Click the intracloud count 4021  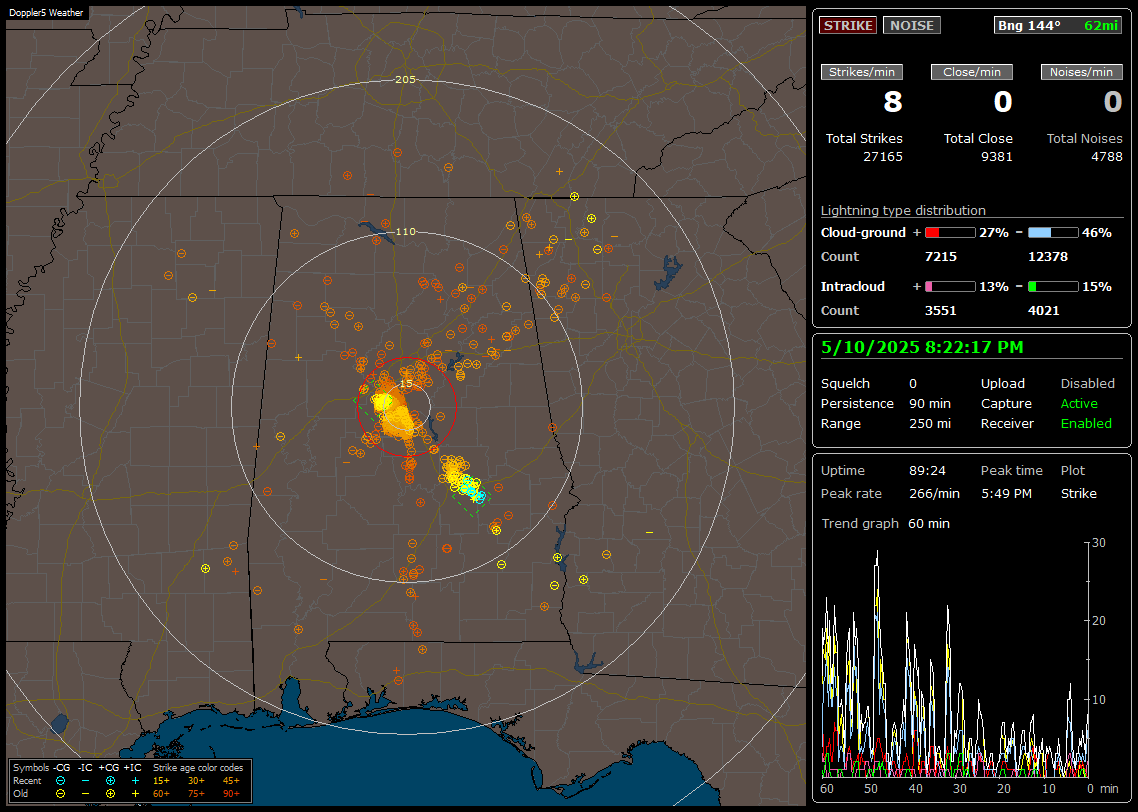pos(1044,311)
